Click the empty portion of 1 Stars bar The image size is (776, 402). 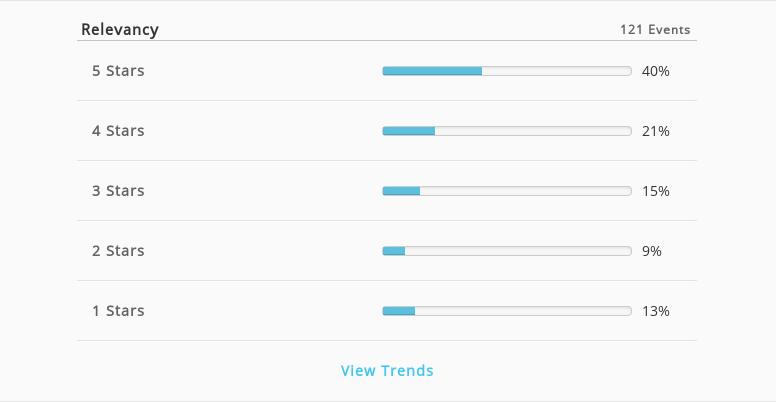[x=523, y=311]
